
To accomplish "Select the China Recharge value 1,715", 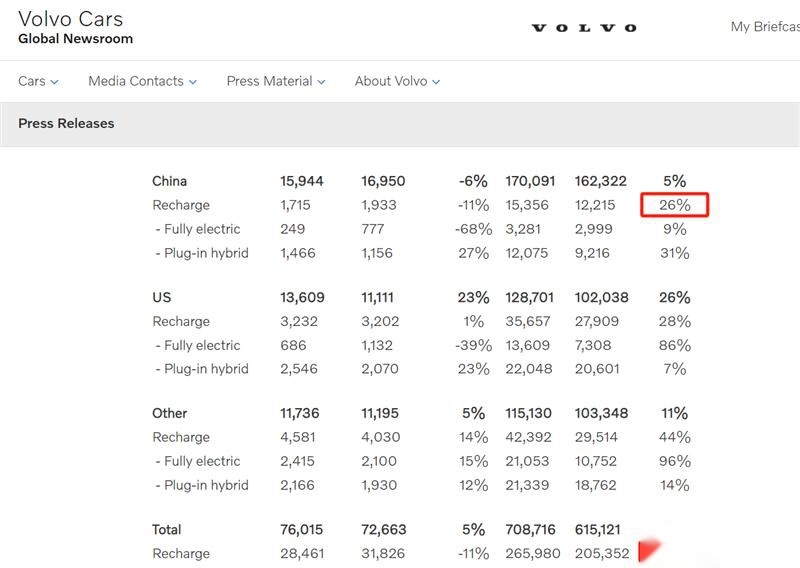I will pos(295,205).
